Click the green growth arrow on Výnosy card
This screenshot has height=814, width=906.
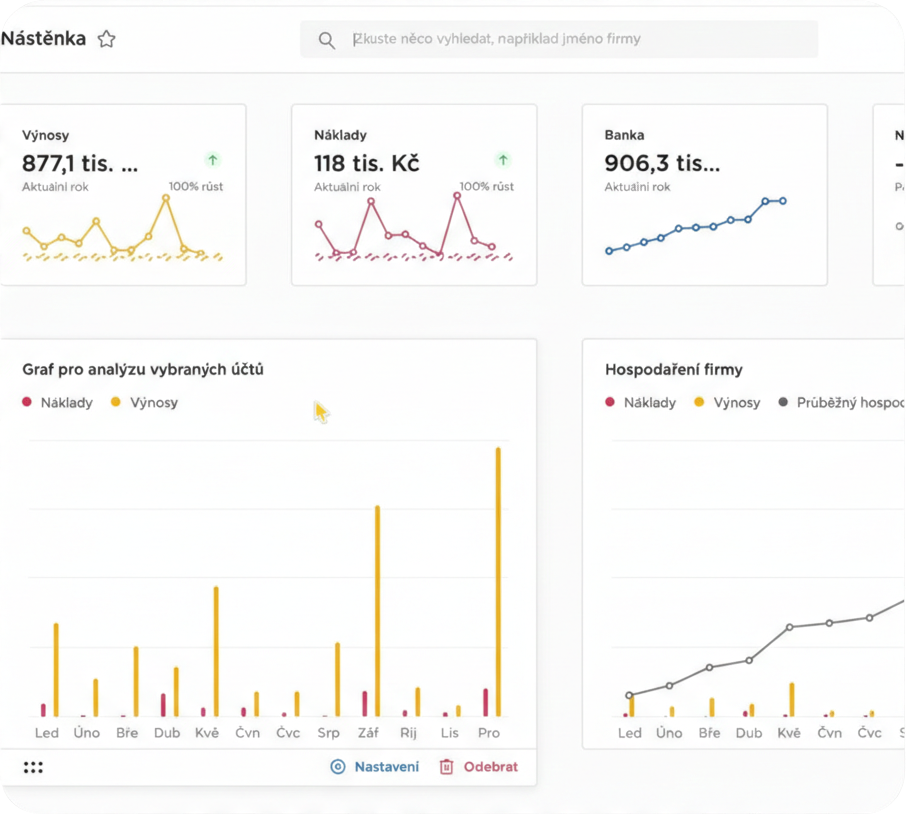[212, 160]
